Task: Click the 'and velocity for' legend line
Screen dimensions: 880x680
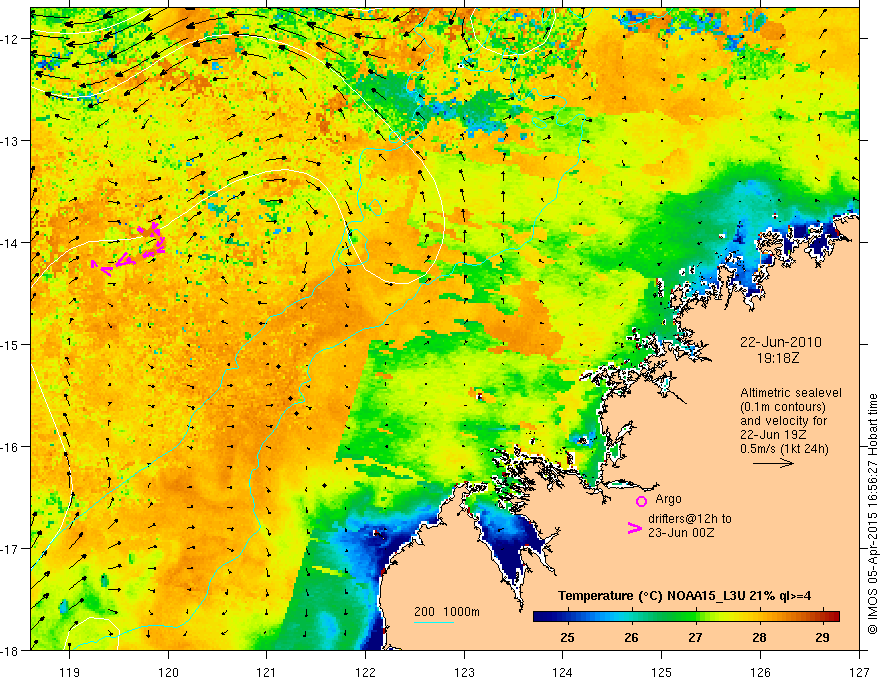Action: [783, 421]
